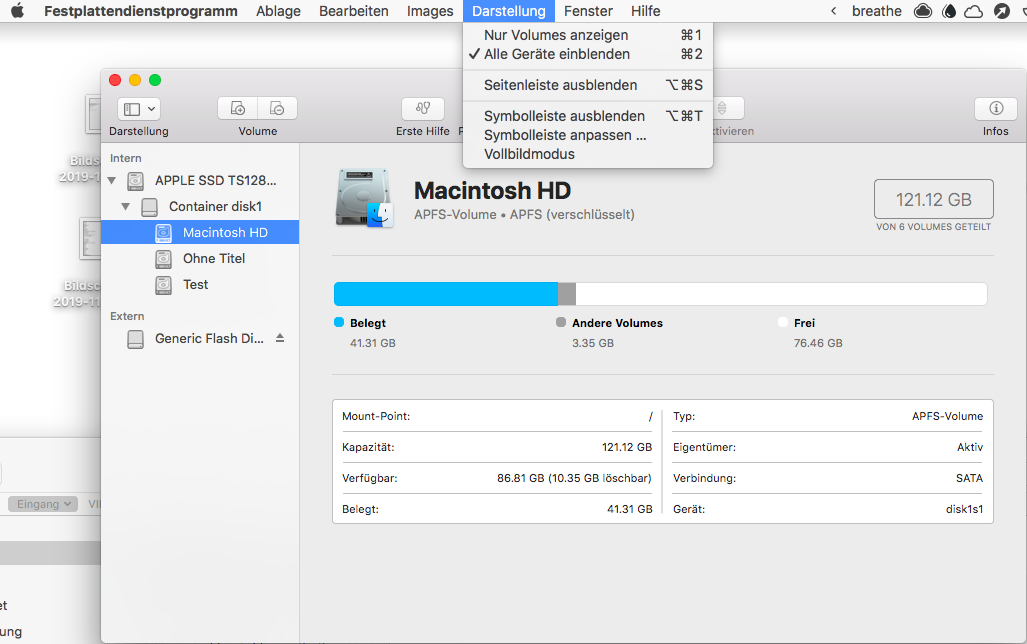Open the Fenster menu
Image resolution: width=1027 pixels, height=644 pixels.
(x=588, y=11)
